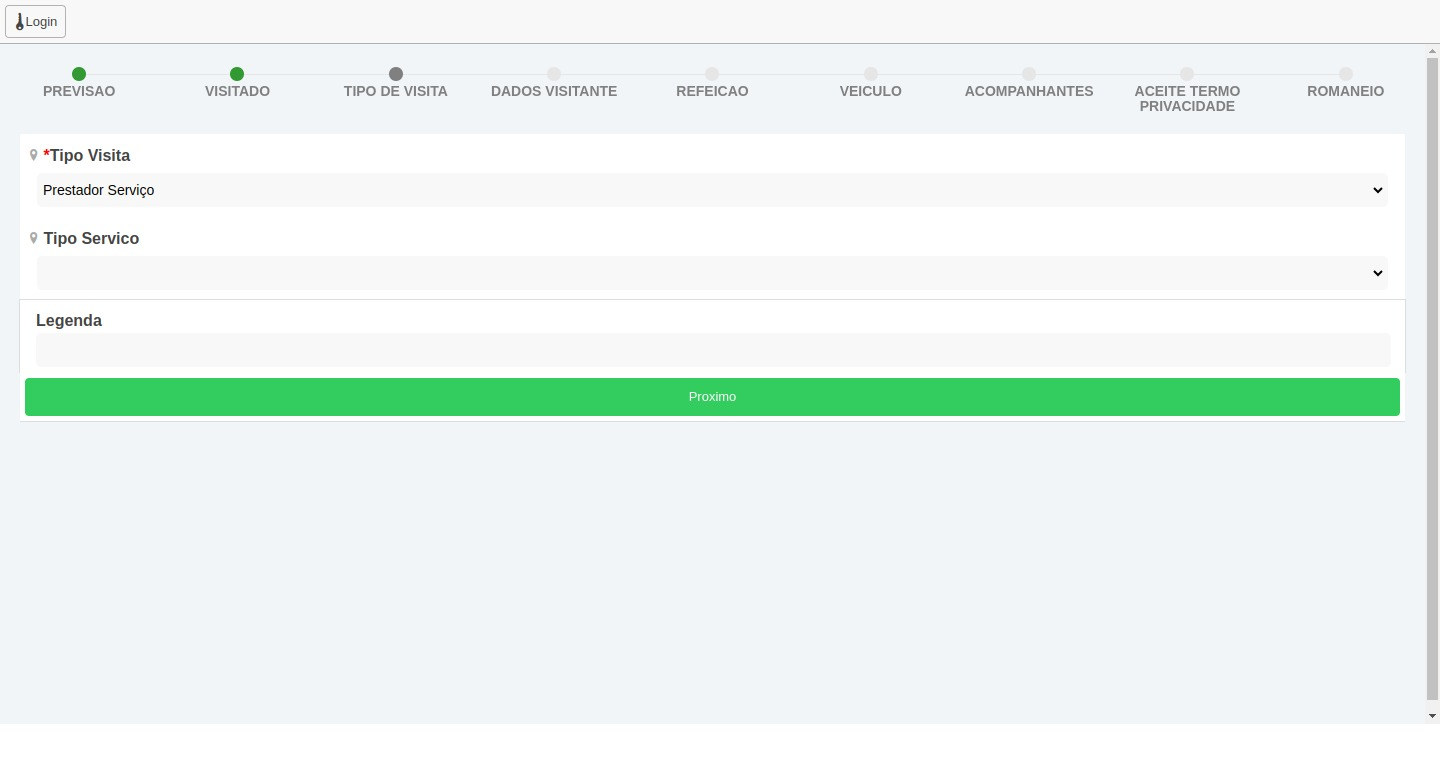Click the gray TIPO DE VISITA step circle
1440x767 pixels.
coord(396,74)
